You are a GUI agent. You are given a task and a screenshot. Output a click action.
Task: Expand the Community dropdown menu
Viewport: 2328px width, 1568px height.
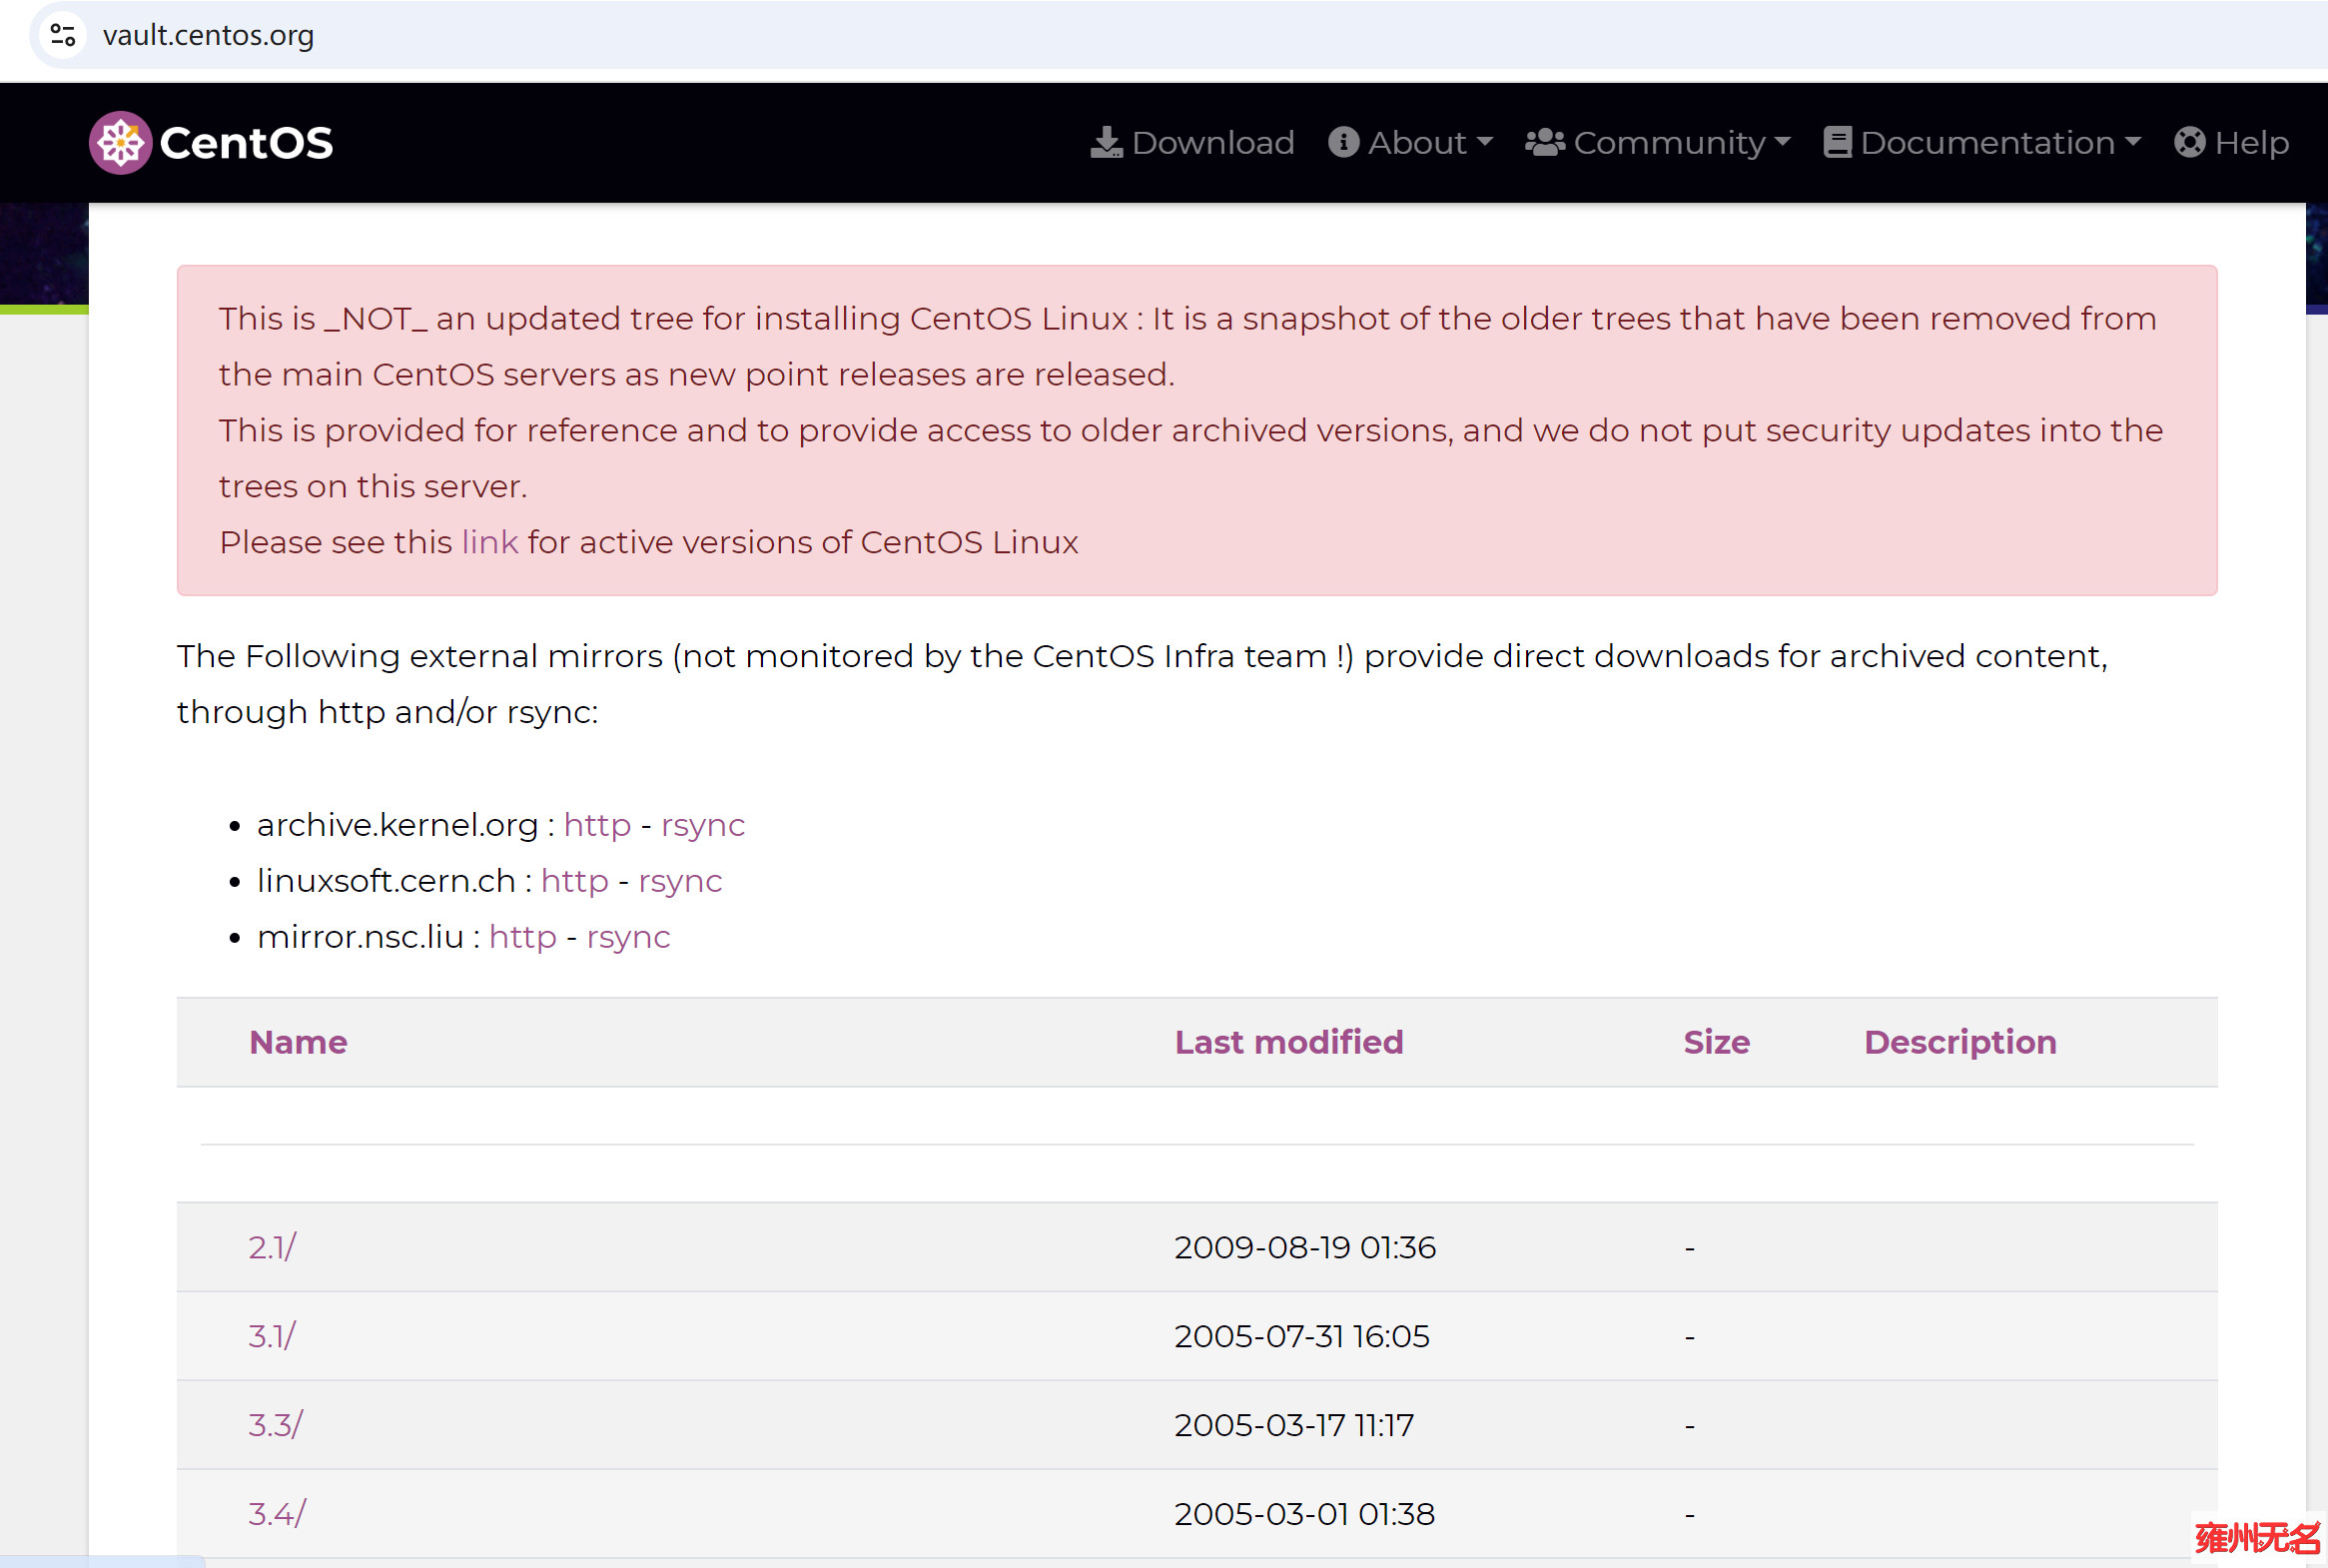1657,143
